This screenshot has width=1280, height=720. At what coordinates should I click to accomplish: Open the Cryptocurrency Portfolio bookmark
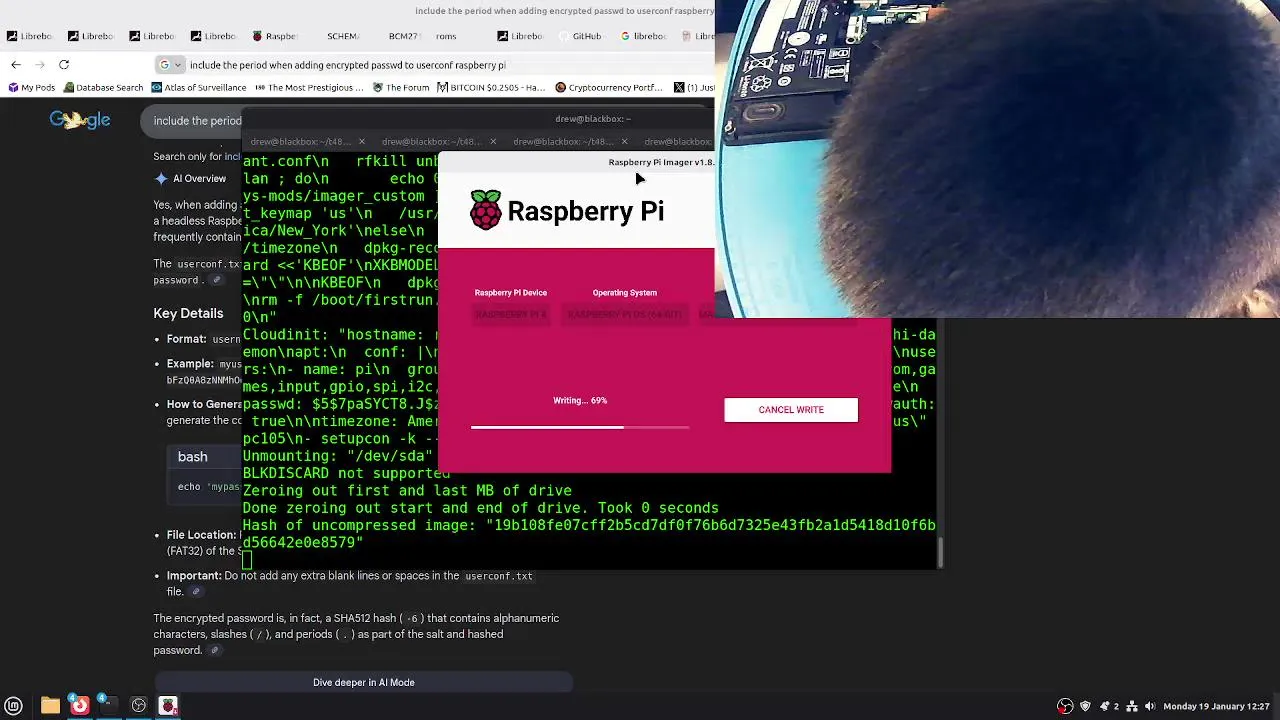click(609, 87)
